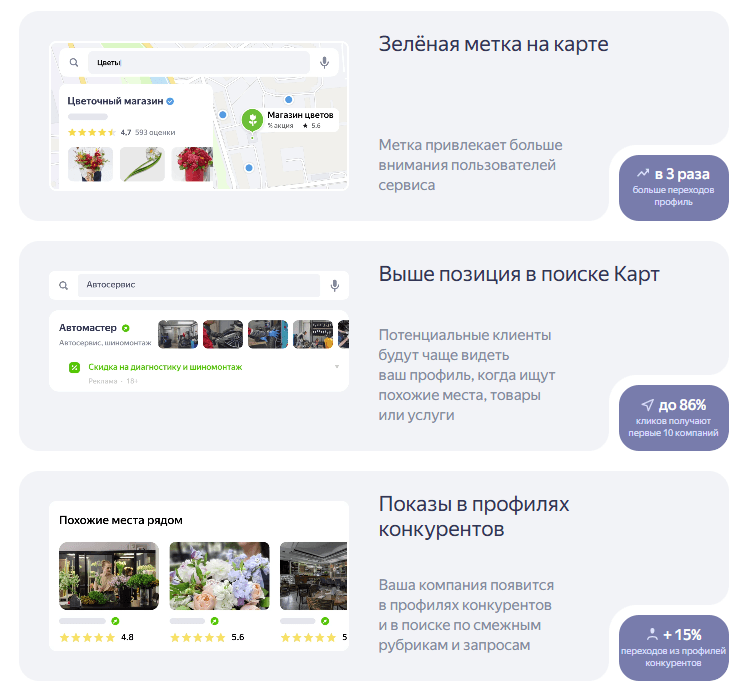Viewport: 747px width, 698px height.
Task: Click the person icon in the +15% badge
Action: pyautogui.click(x=652, y=634)
